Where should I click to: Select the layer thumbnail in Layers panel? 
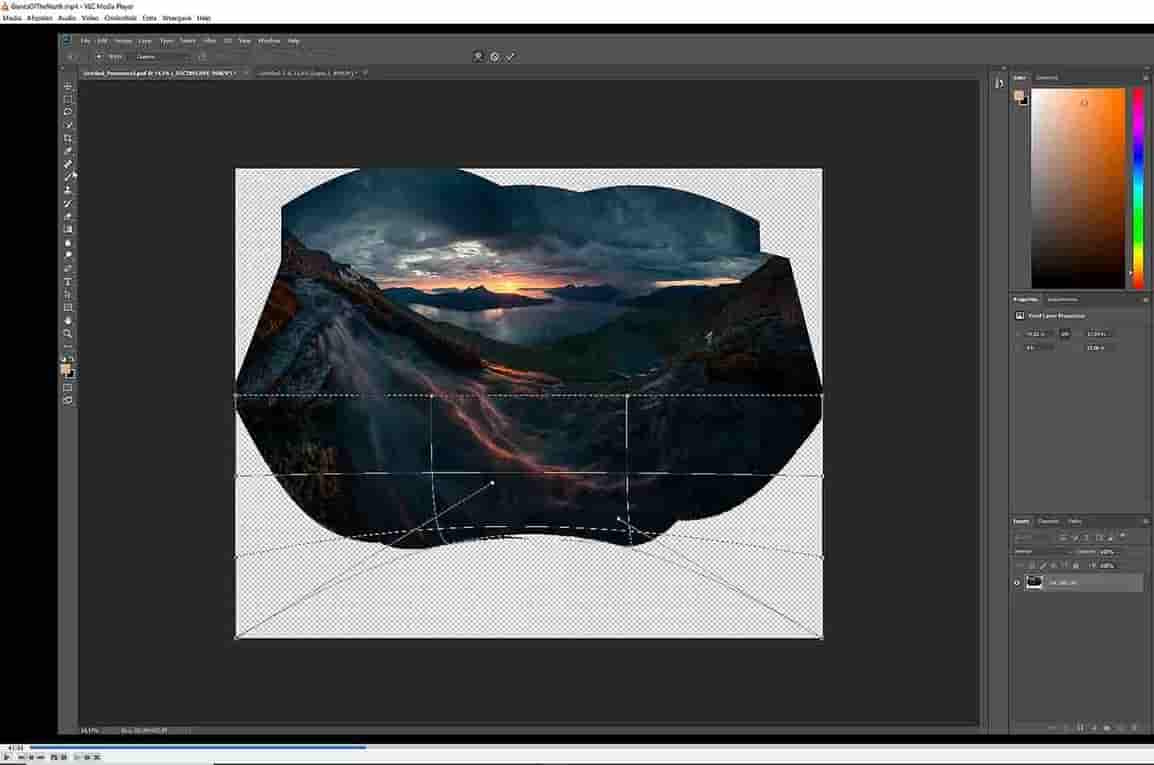(x=1034, y=582)
